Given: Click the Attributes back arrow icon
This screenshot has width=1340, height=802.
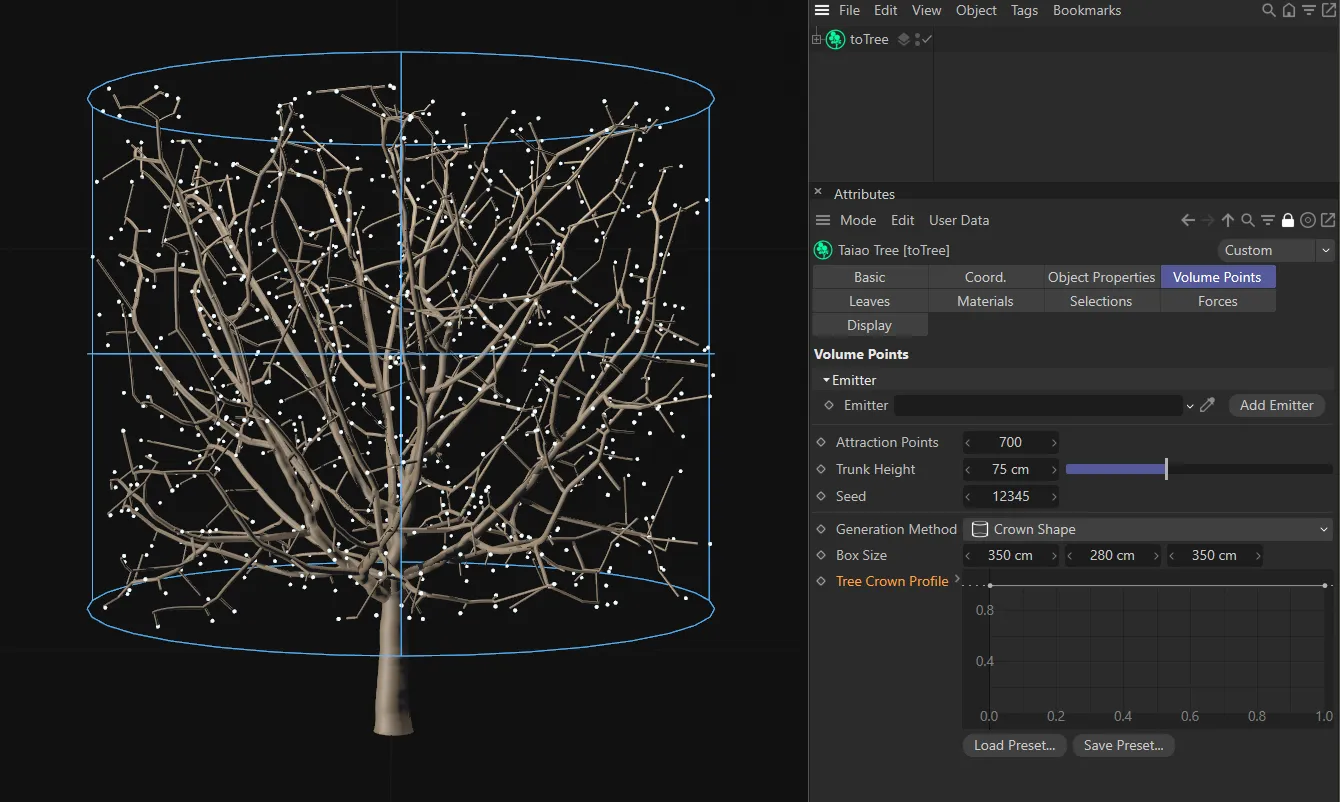Looking at the screenshot, I should point(1188,220).
